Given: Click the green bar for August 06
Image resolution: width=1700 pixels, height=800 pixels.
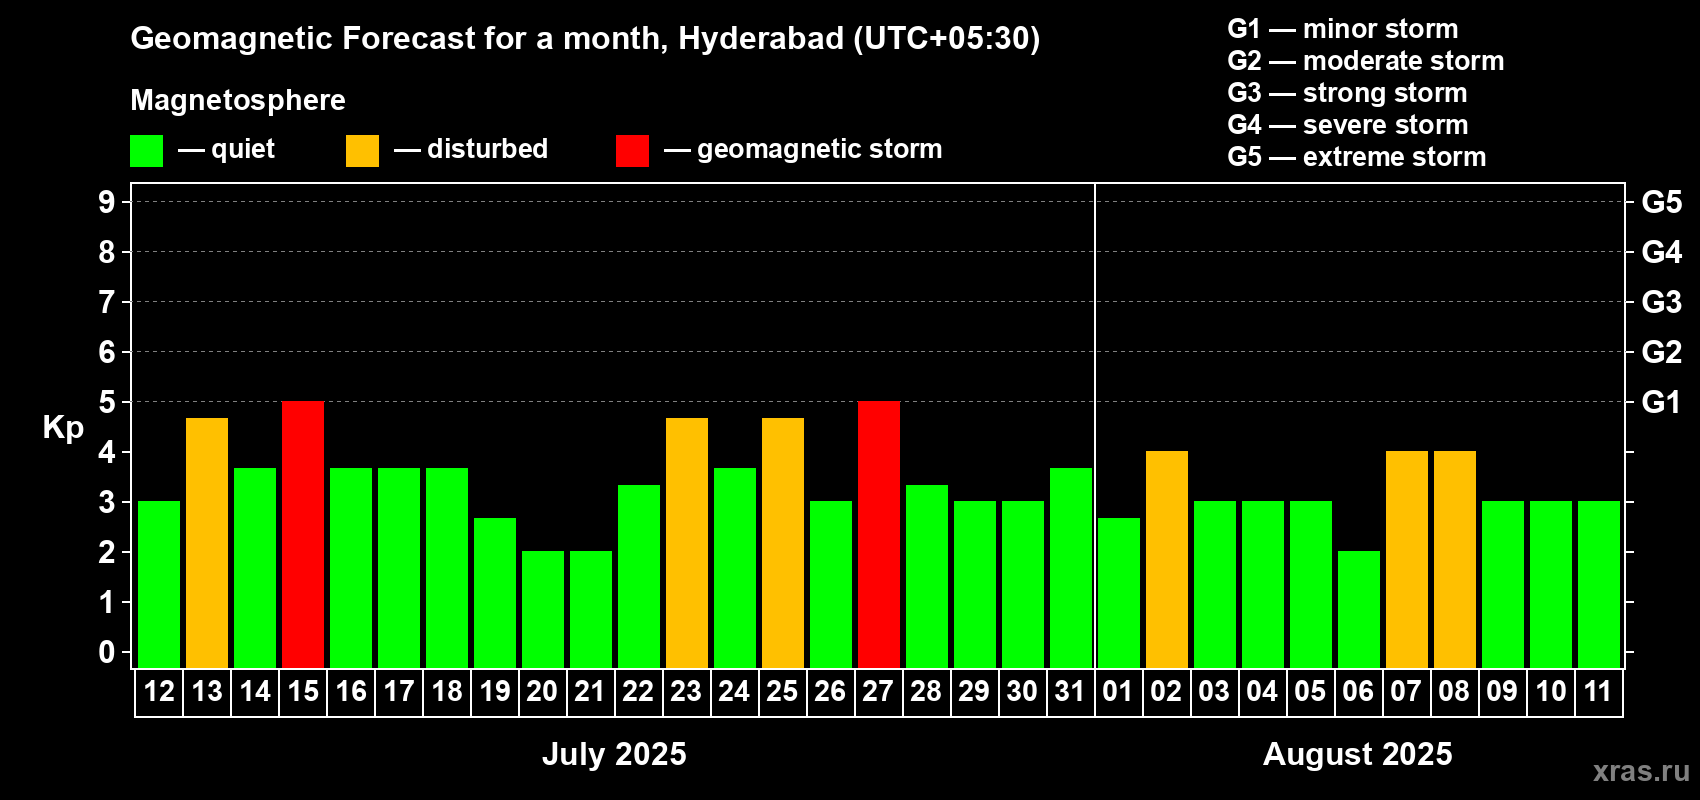Looking at the screenshot, I should pos(1359,610).
